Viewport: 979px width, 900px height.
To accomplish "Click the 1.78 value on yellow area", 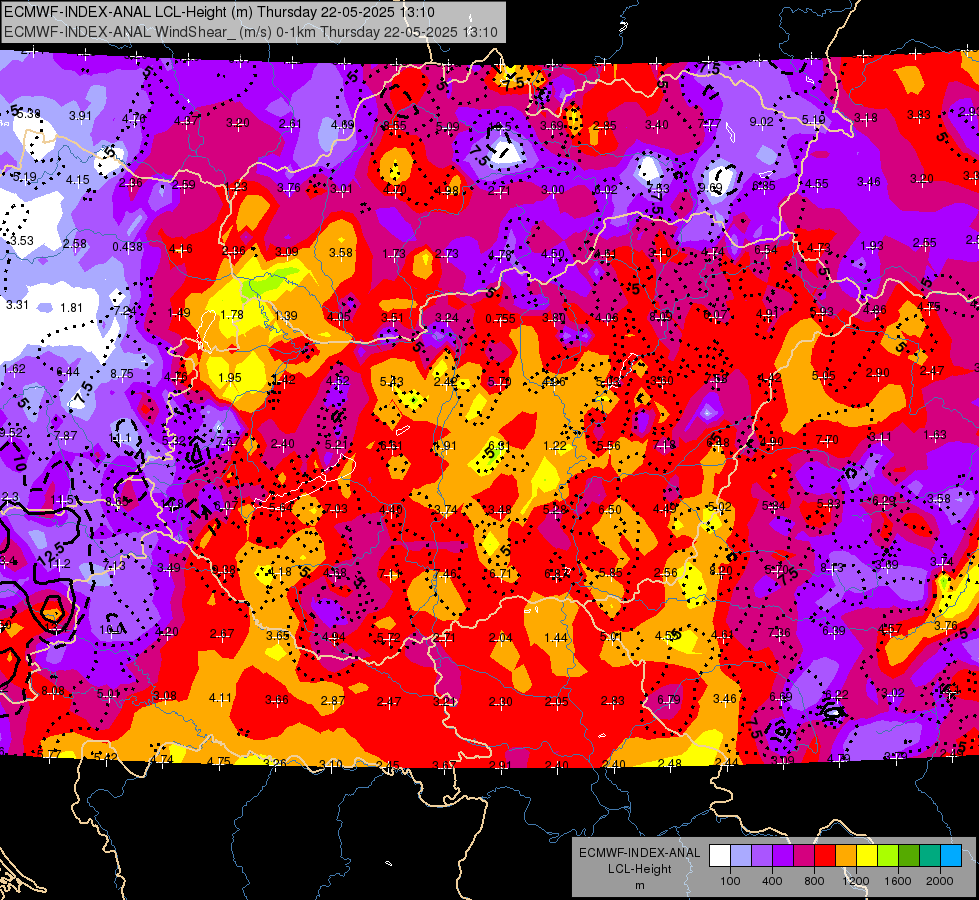I will pos(232,315).
